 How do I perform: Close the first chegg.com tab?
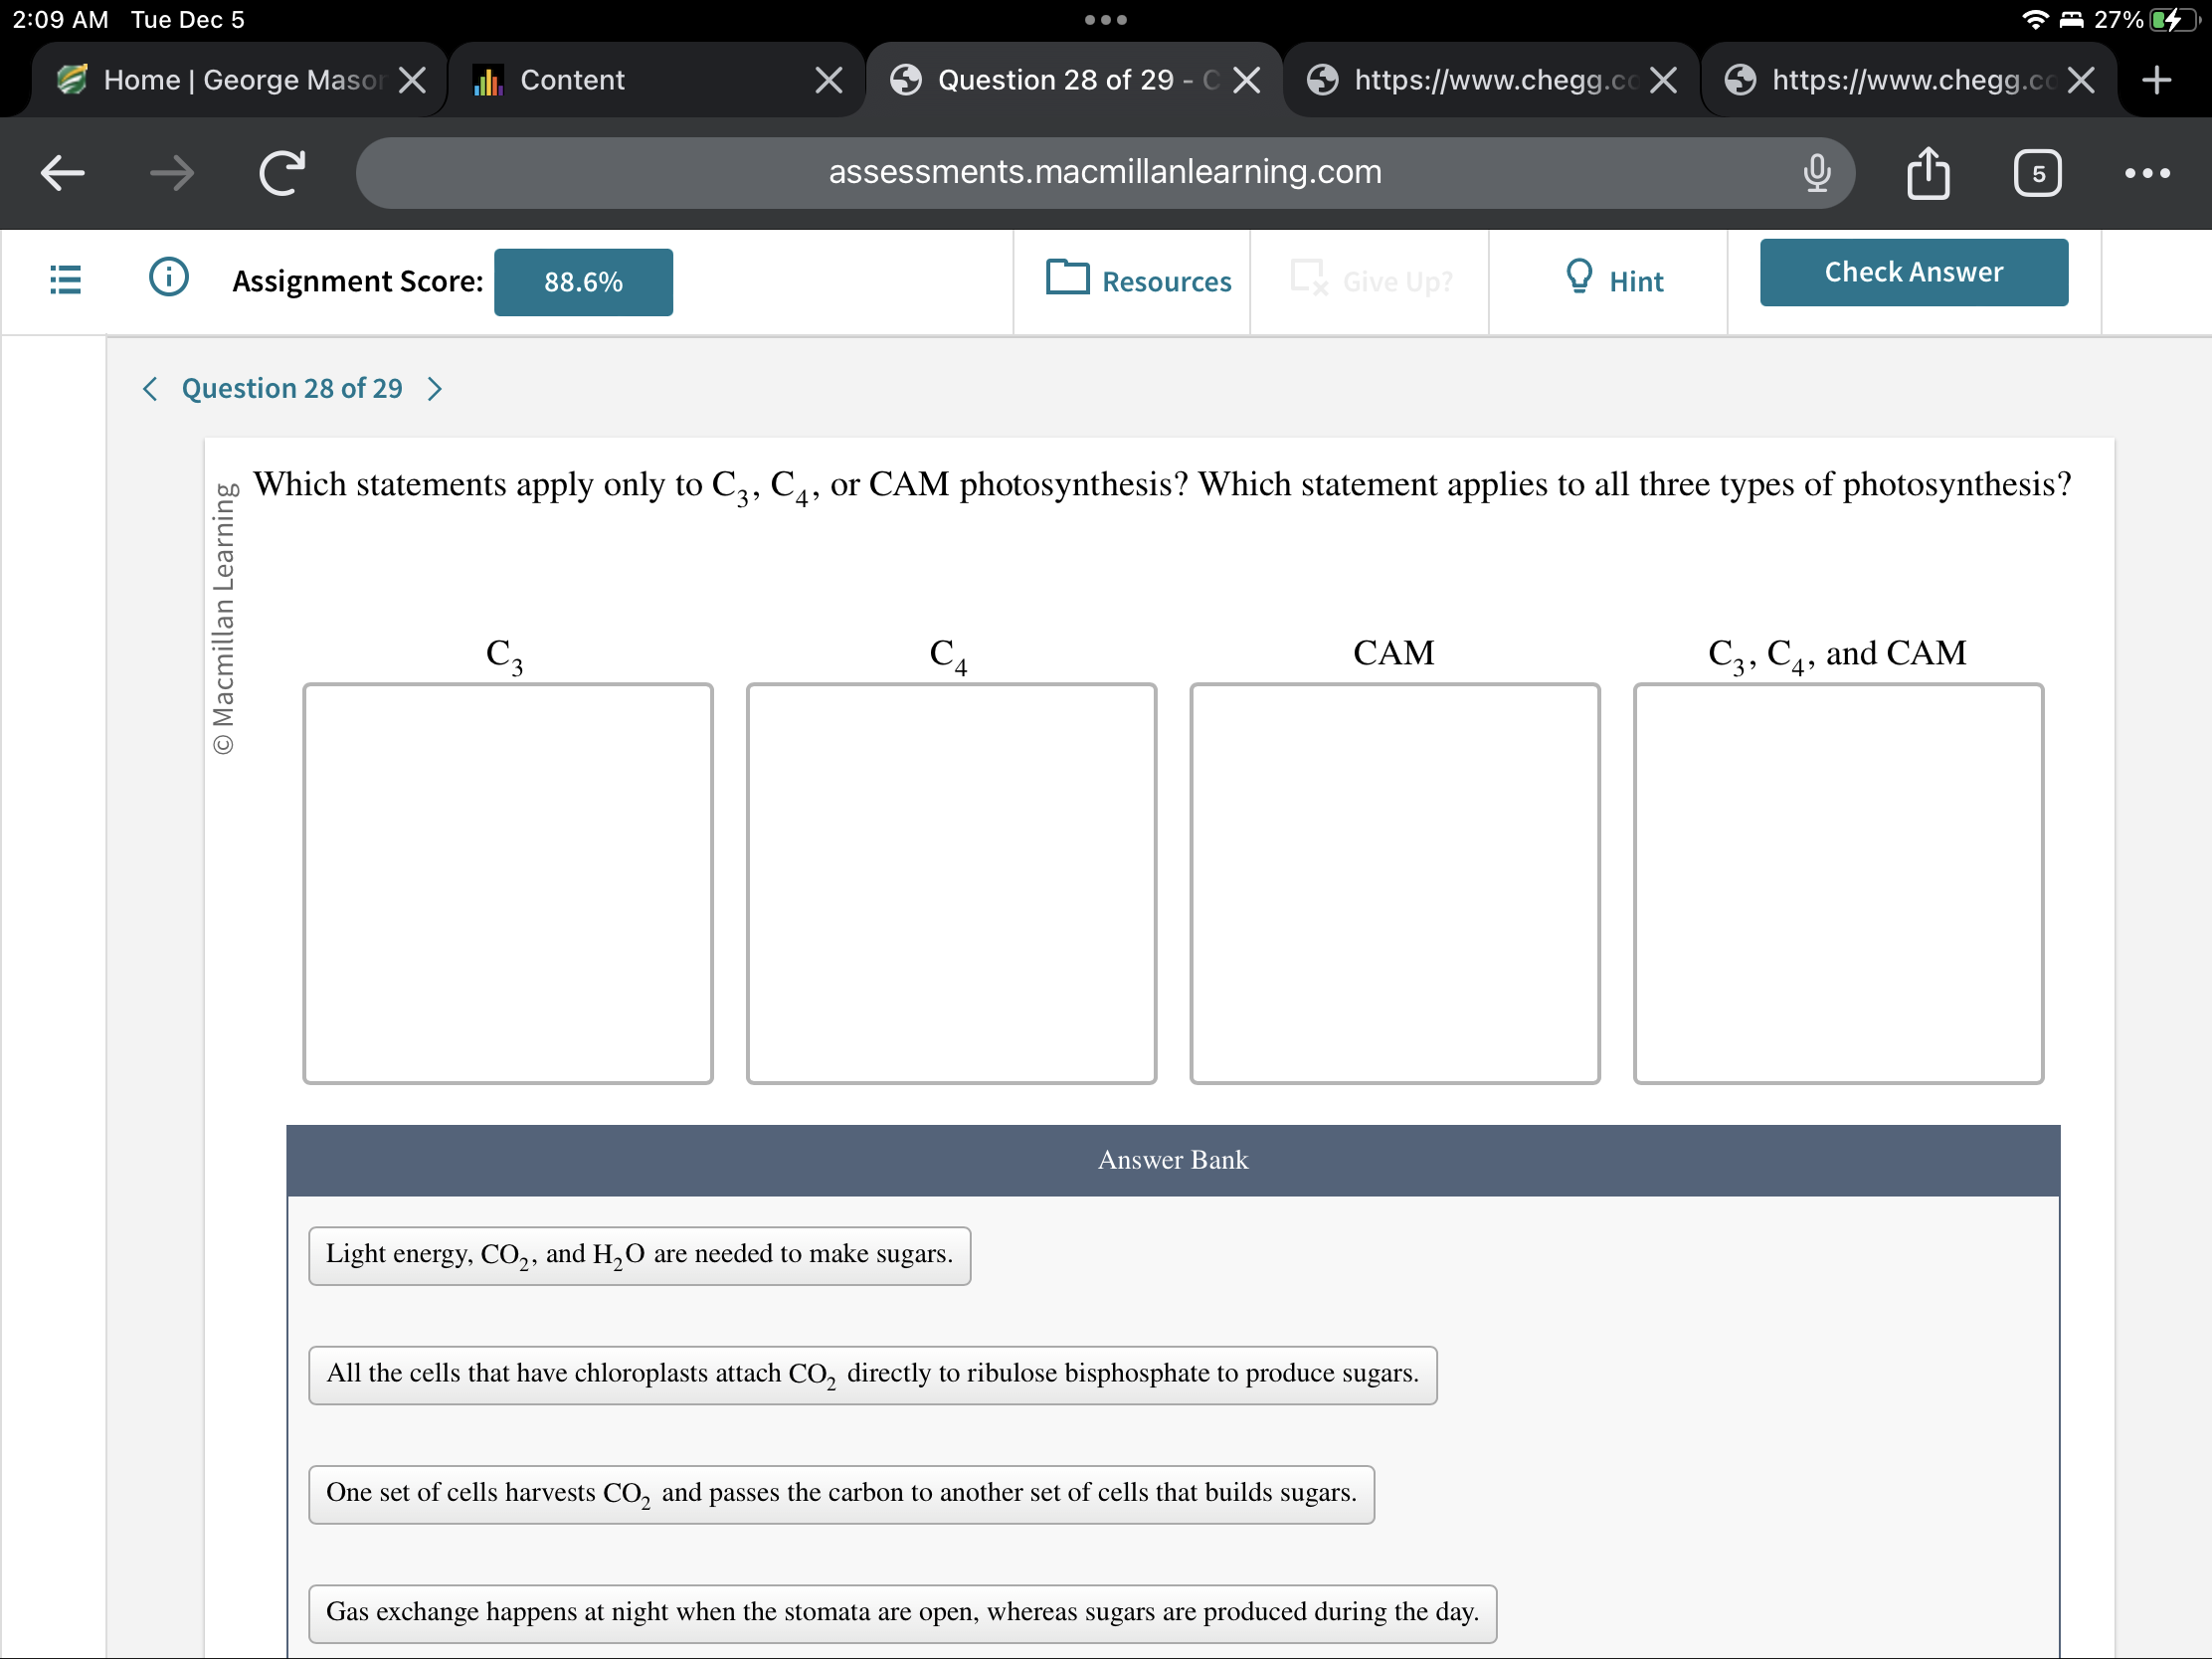1663,80
